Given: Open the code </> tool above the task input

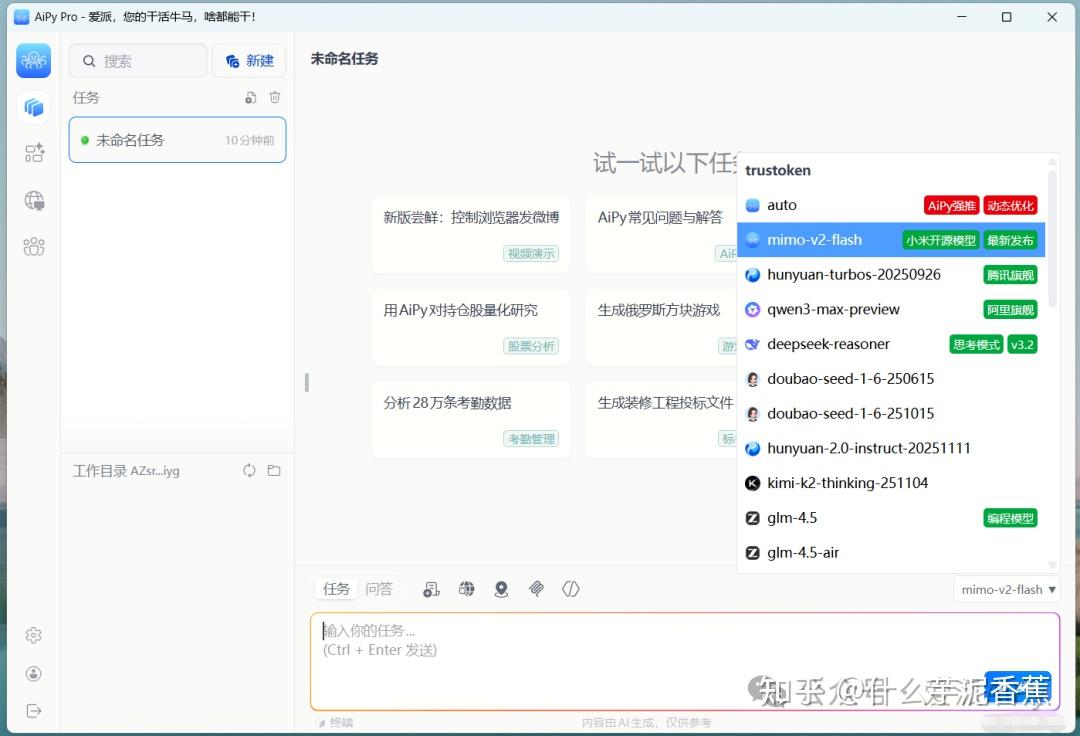Looking at the screenshot, I should point(571,589).
